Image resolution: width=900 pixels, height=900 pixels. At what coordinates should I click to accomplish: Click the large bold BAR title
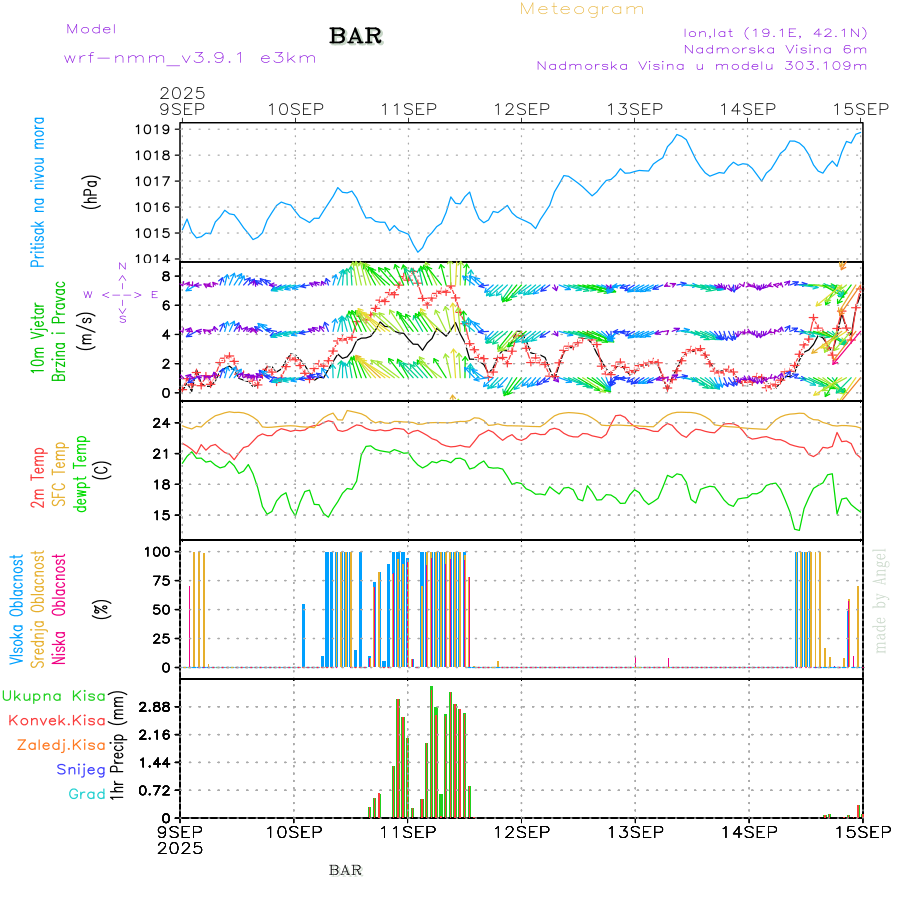pyautogui.click(x=356, y=37)
